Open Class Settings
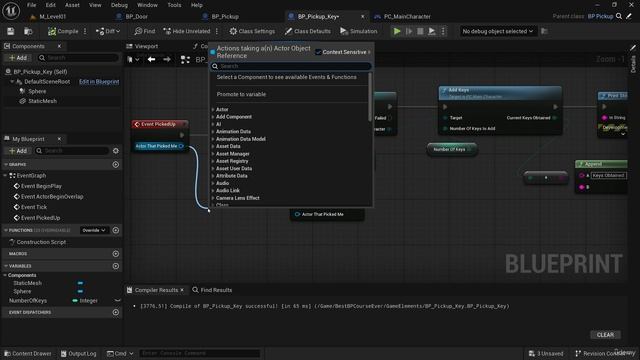640x360 pixels. click(252, 31)
